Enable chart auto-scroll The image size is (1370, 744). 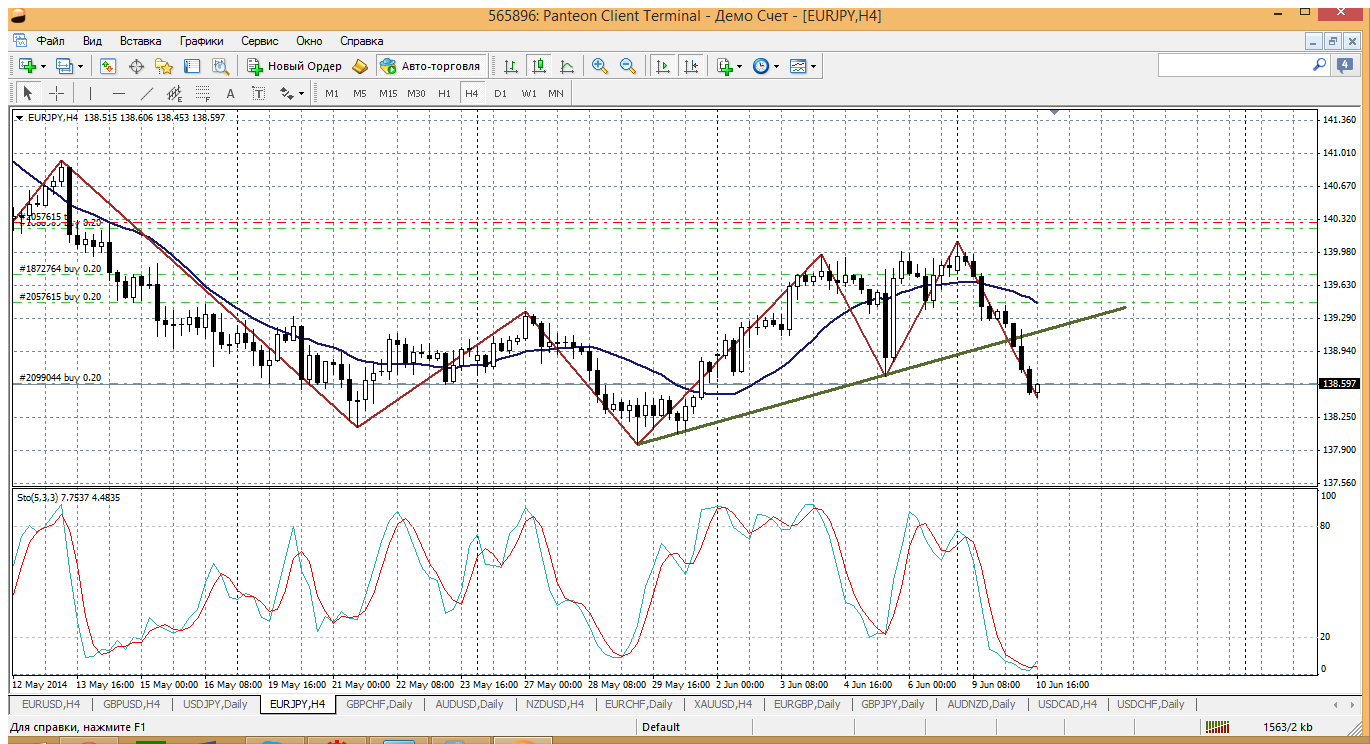pos(662,66)
